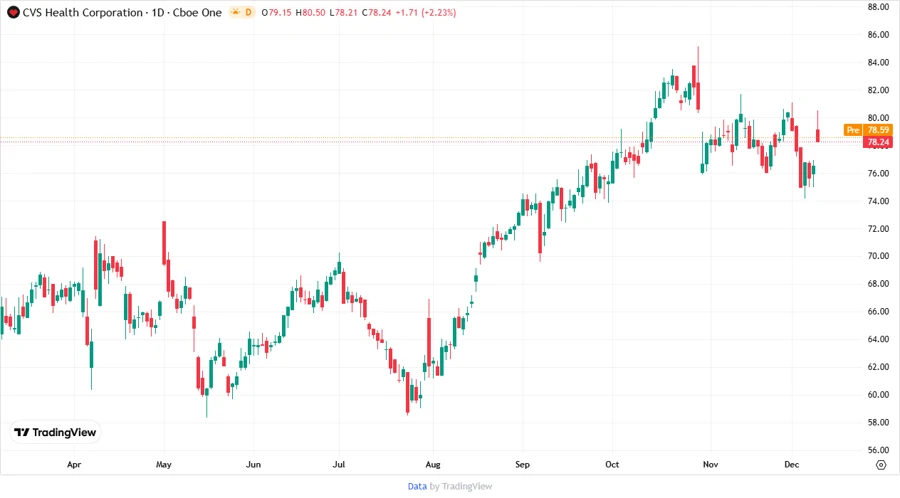900x498 pixels.
Task: Click the Apr label on time axis
Action: [74, 465]
